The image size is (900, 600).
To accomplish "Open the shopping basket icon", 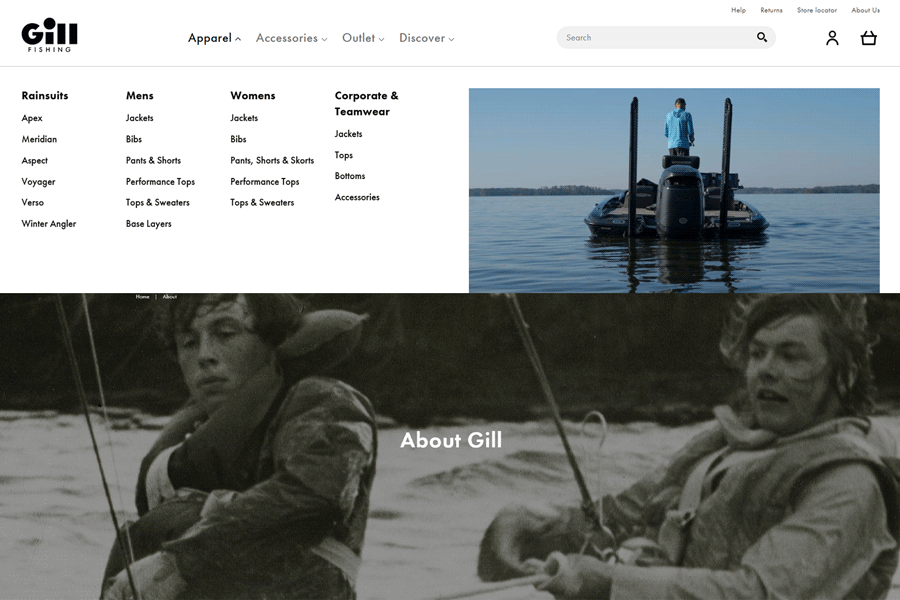I will coord(868,38).
